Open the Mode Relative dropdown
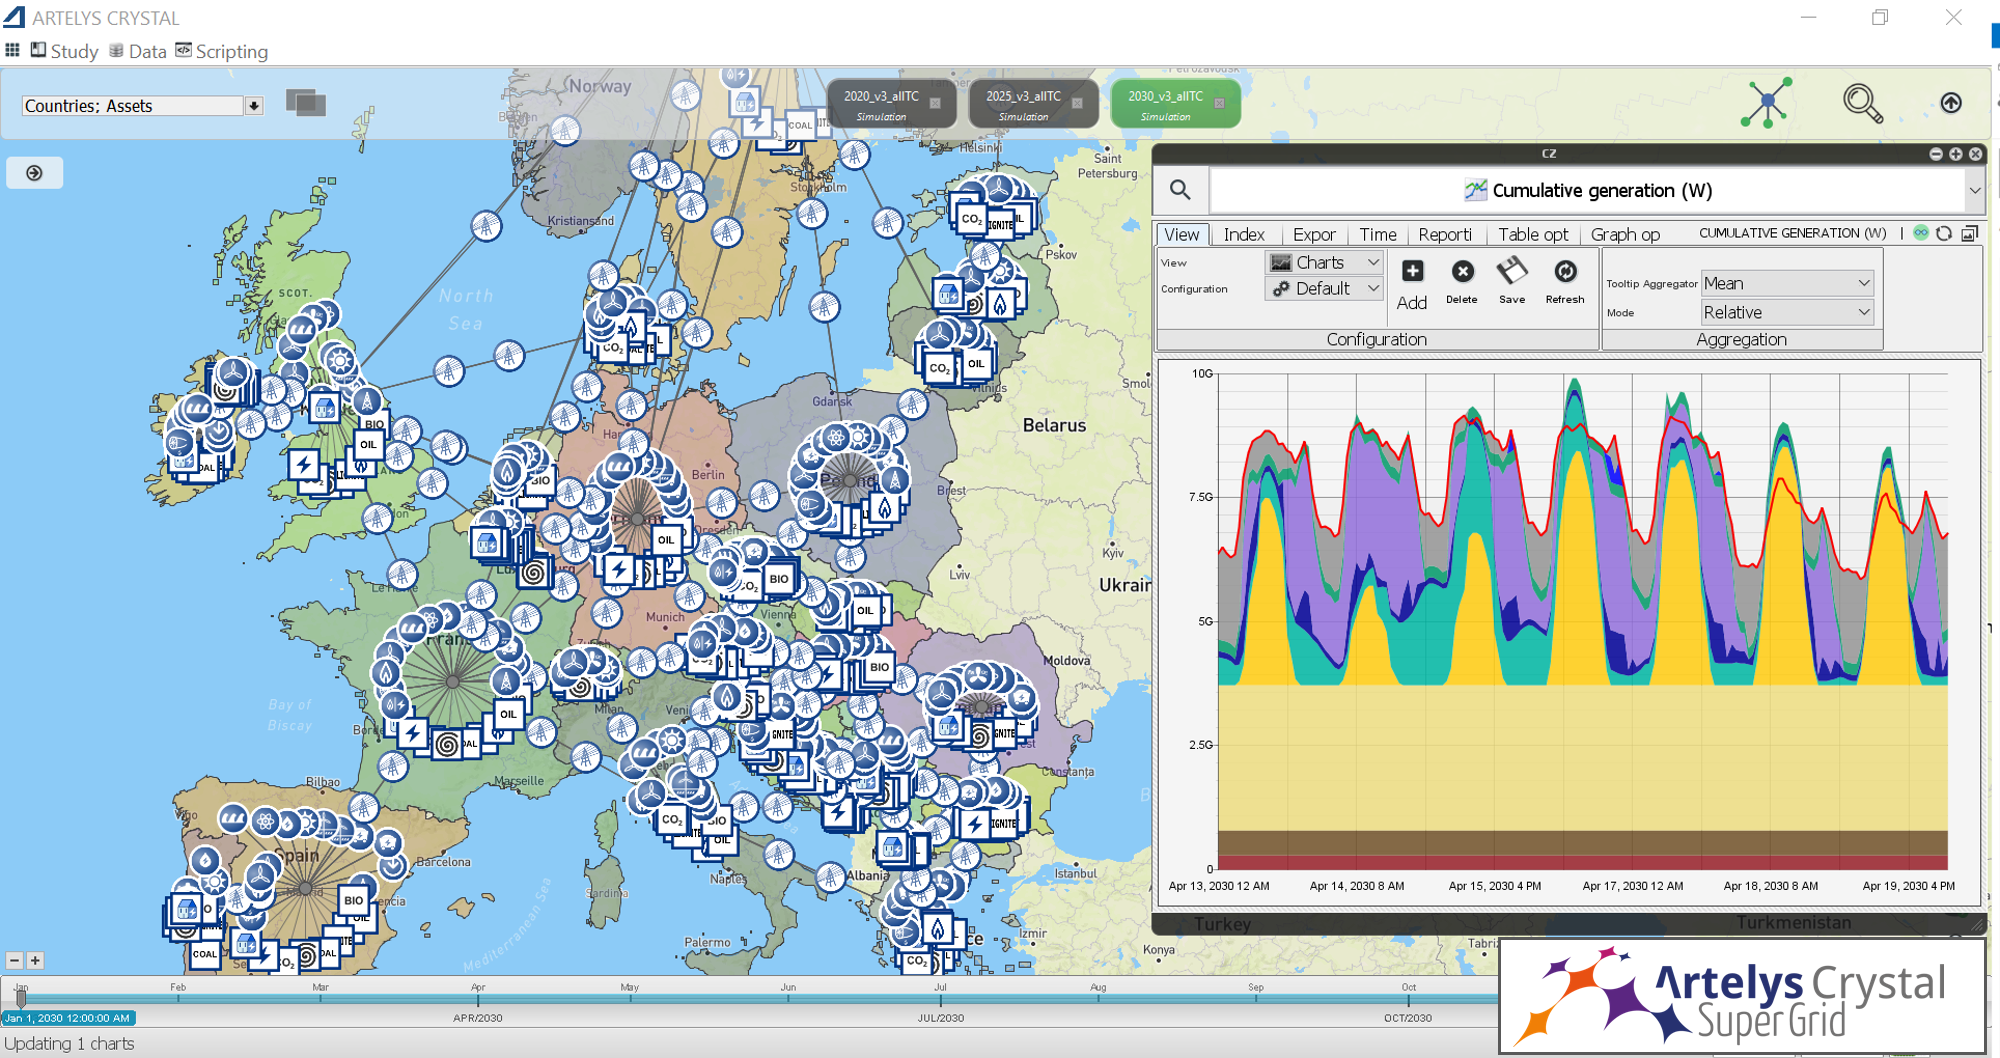 coord(1786,312)
